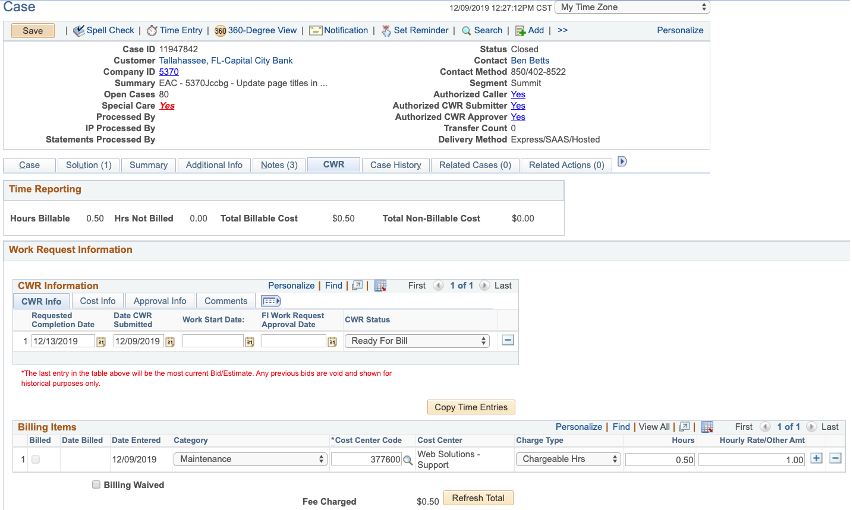Open calendar for Requested Completion Date
Viewport: 852px width, 510px height.
[101, 342]
